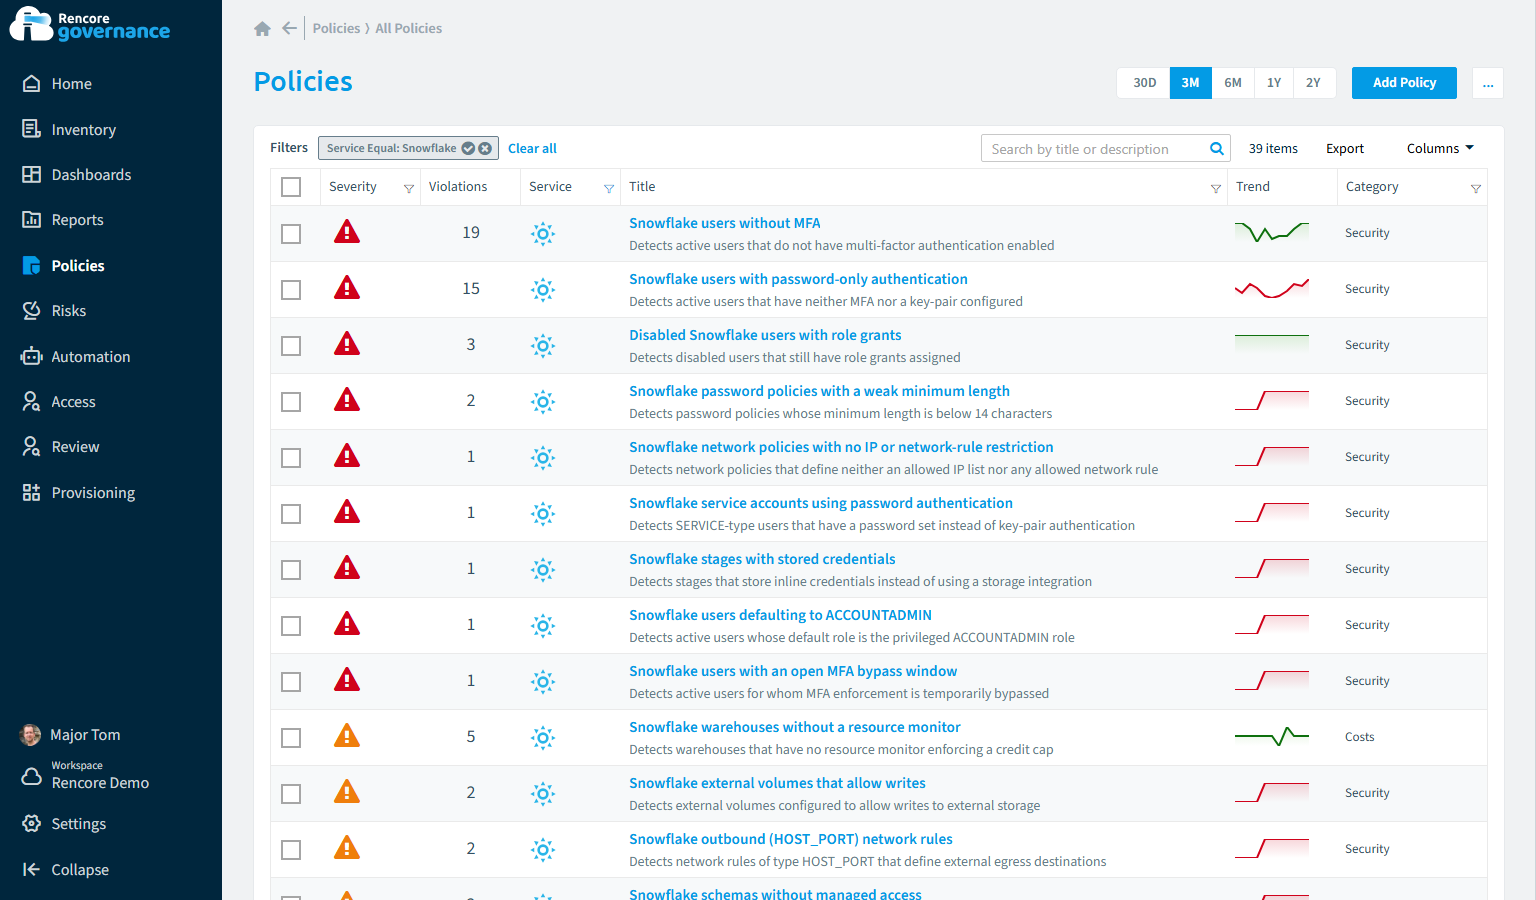Select the 1Y time range
1536x900 pixels.
point(1274,83)
